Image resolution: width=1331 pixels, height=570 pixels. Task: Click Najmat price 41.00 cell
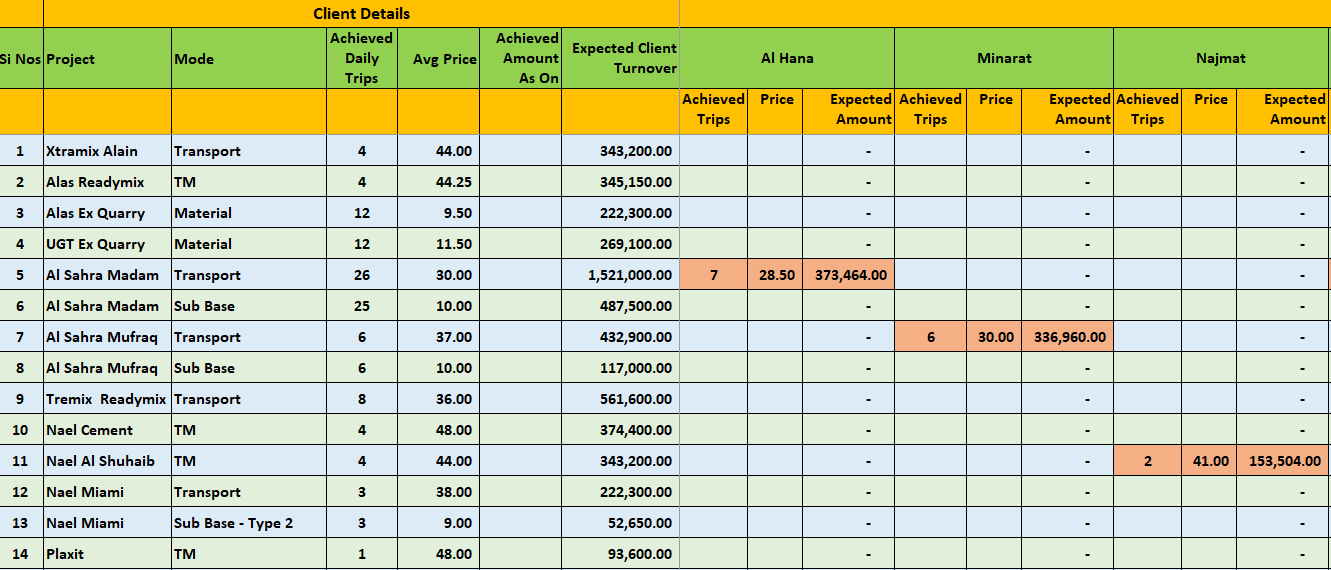click(1209, 461)
